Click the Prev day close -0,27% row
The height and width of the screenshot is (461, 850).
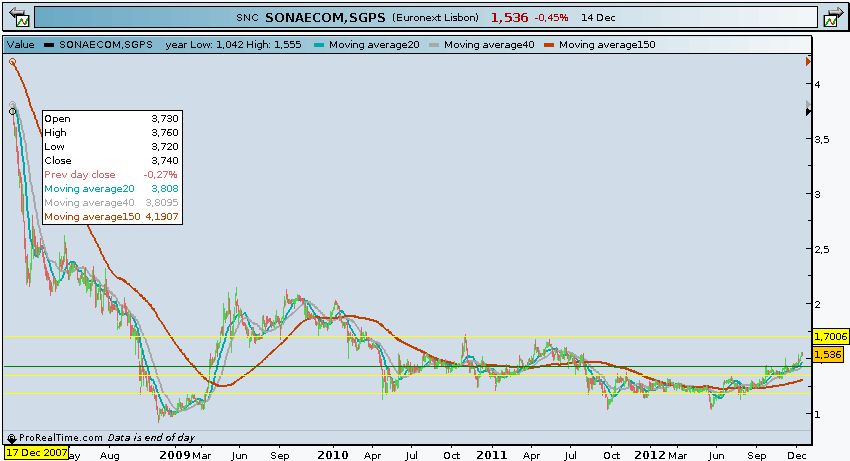(112, 175)
